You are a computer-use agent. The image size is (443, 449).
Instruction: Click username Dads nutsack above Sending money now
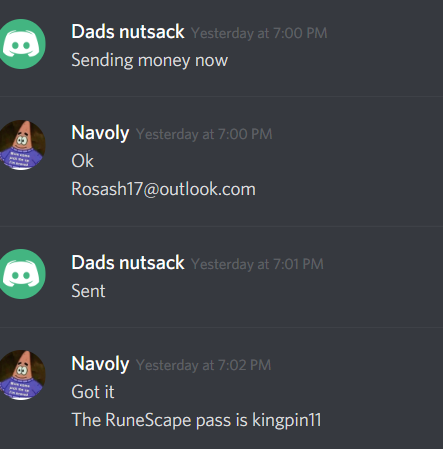coord(128,32)
